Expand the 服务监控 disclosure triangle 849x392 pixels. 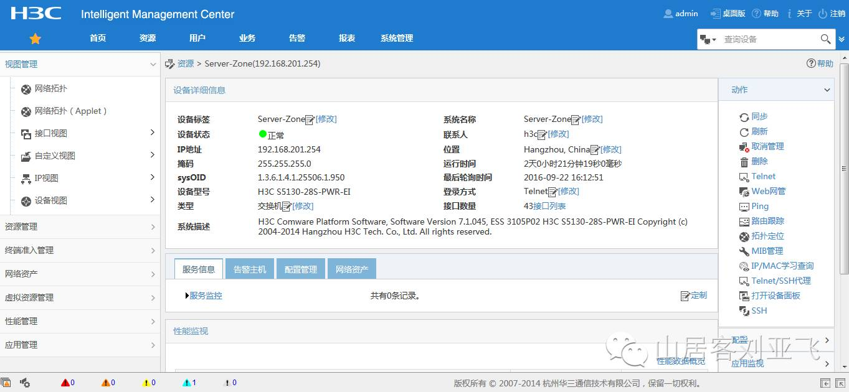(187, 296)
